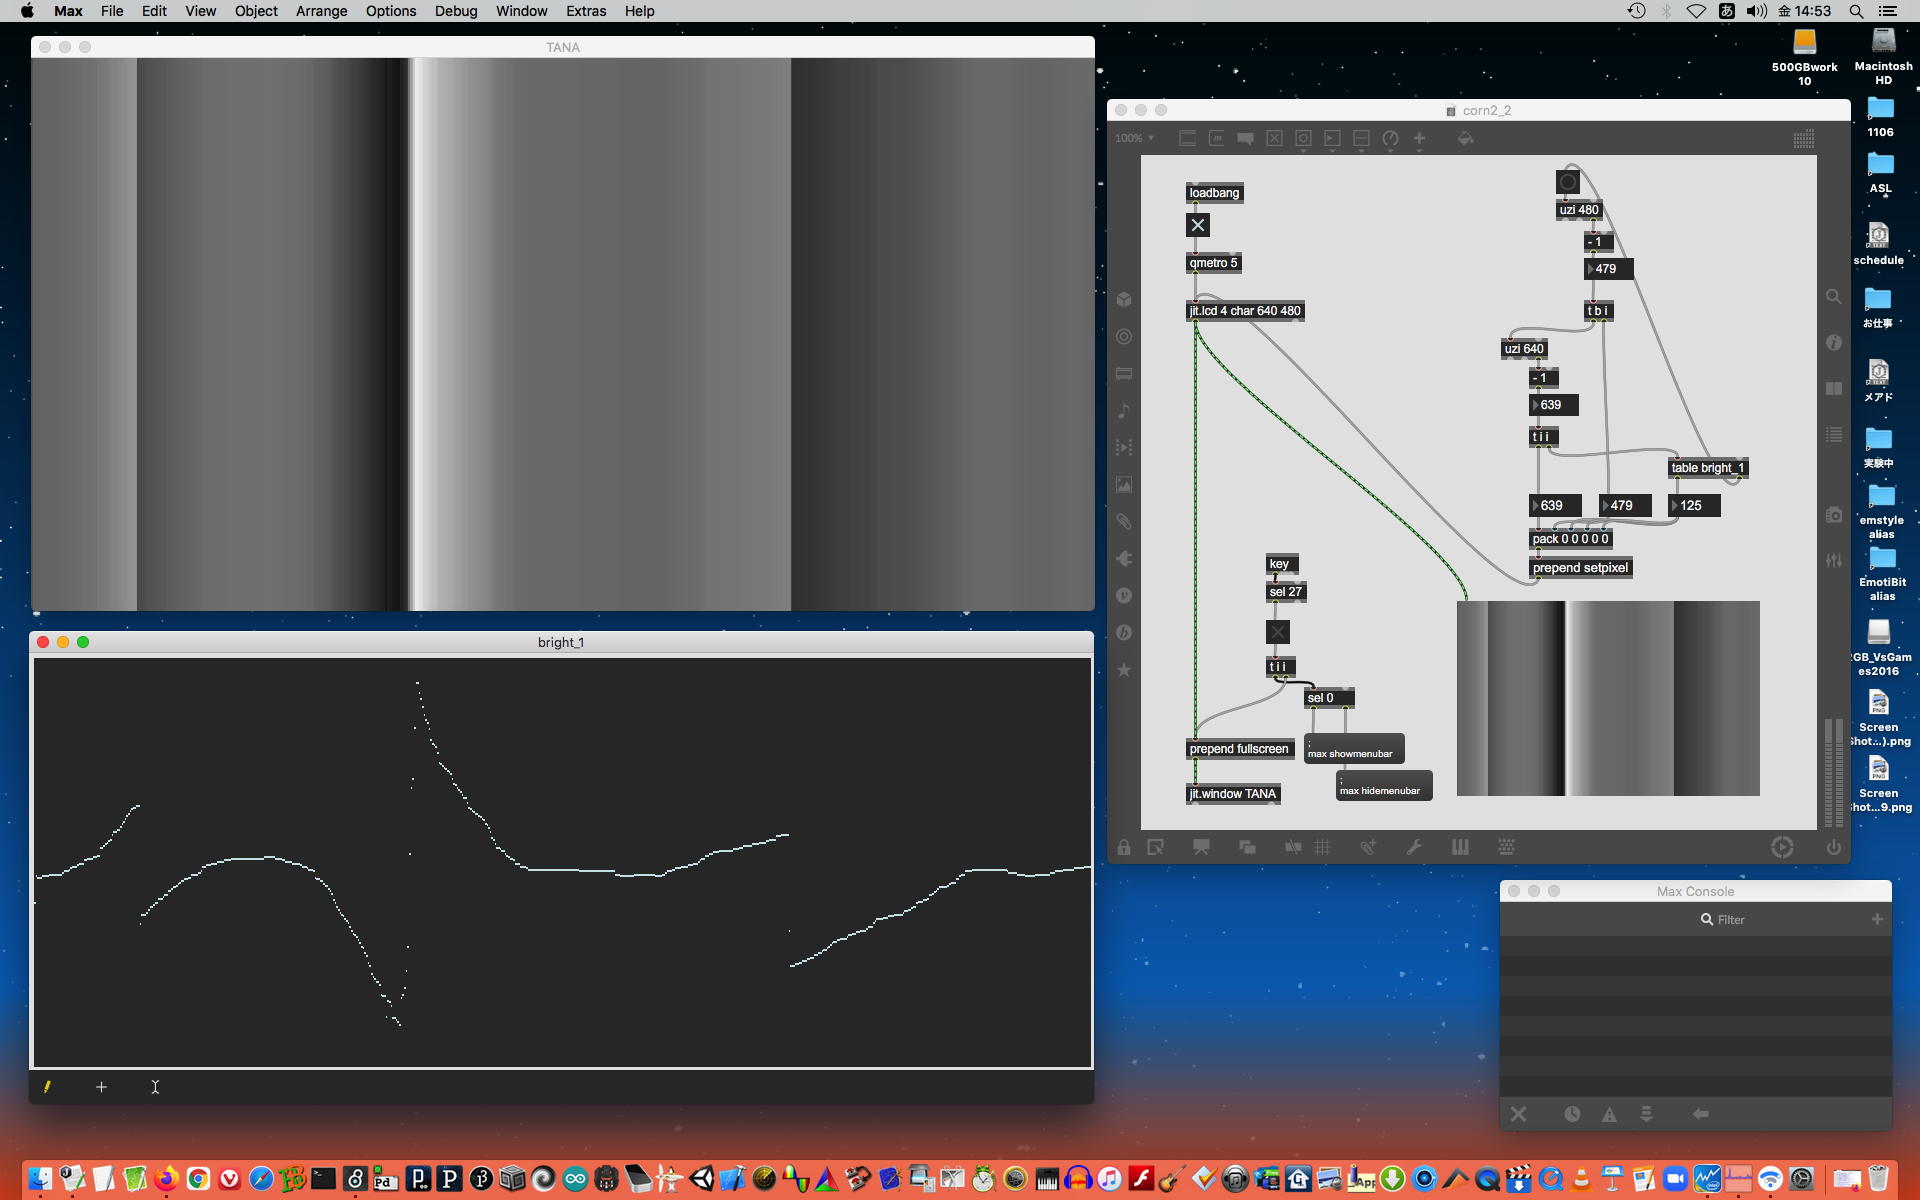Toggle the X box below loadbang
This screenshot has width=1920, height=1200.
pyautogui.click(x=1198, y=225)
